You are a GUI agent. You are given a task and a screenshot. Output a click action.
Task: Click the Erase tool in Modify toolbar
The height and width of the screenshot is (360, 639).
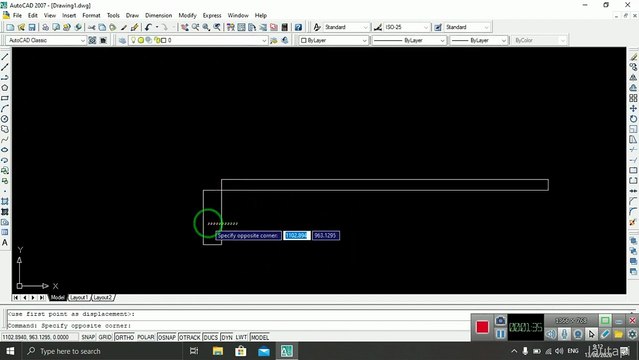click(633, 57)
